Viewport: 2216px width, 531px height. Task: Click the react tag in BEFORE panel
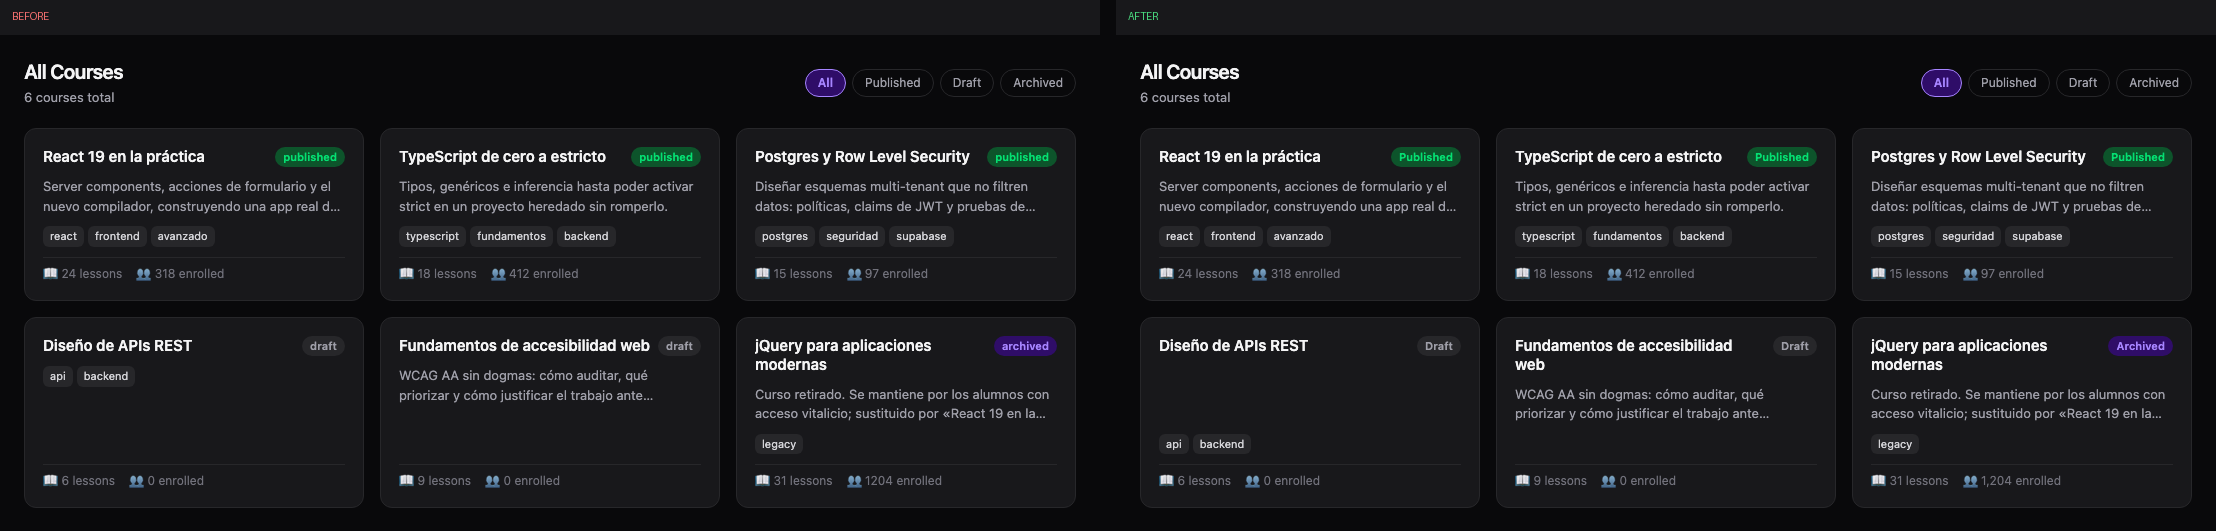(x=63, y=237)
